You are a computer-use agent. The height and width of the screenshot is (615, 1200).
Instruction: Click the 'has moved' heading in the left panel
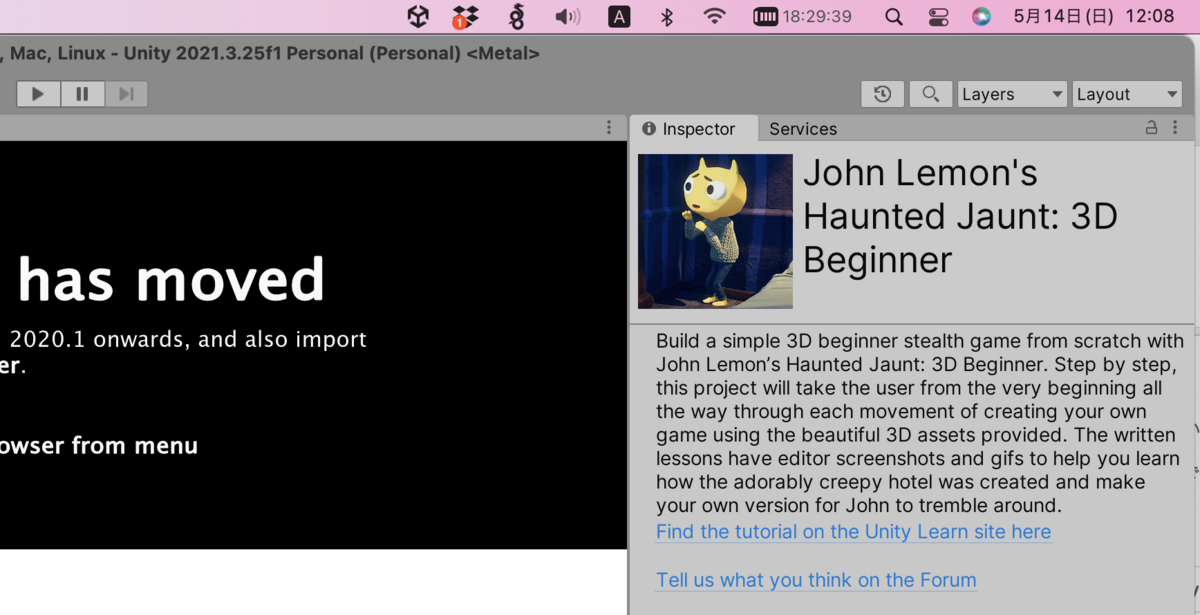171,280
